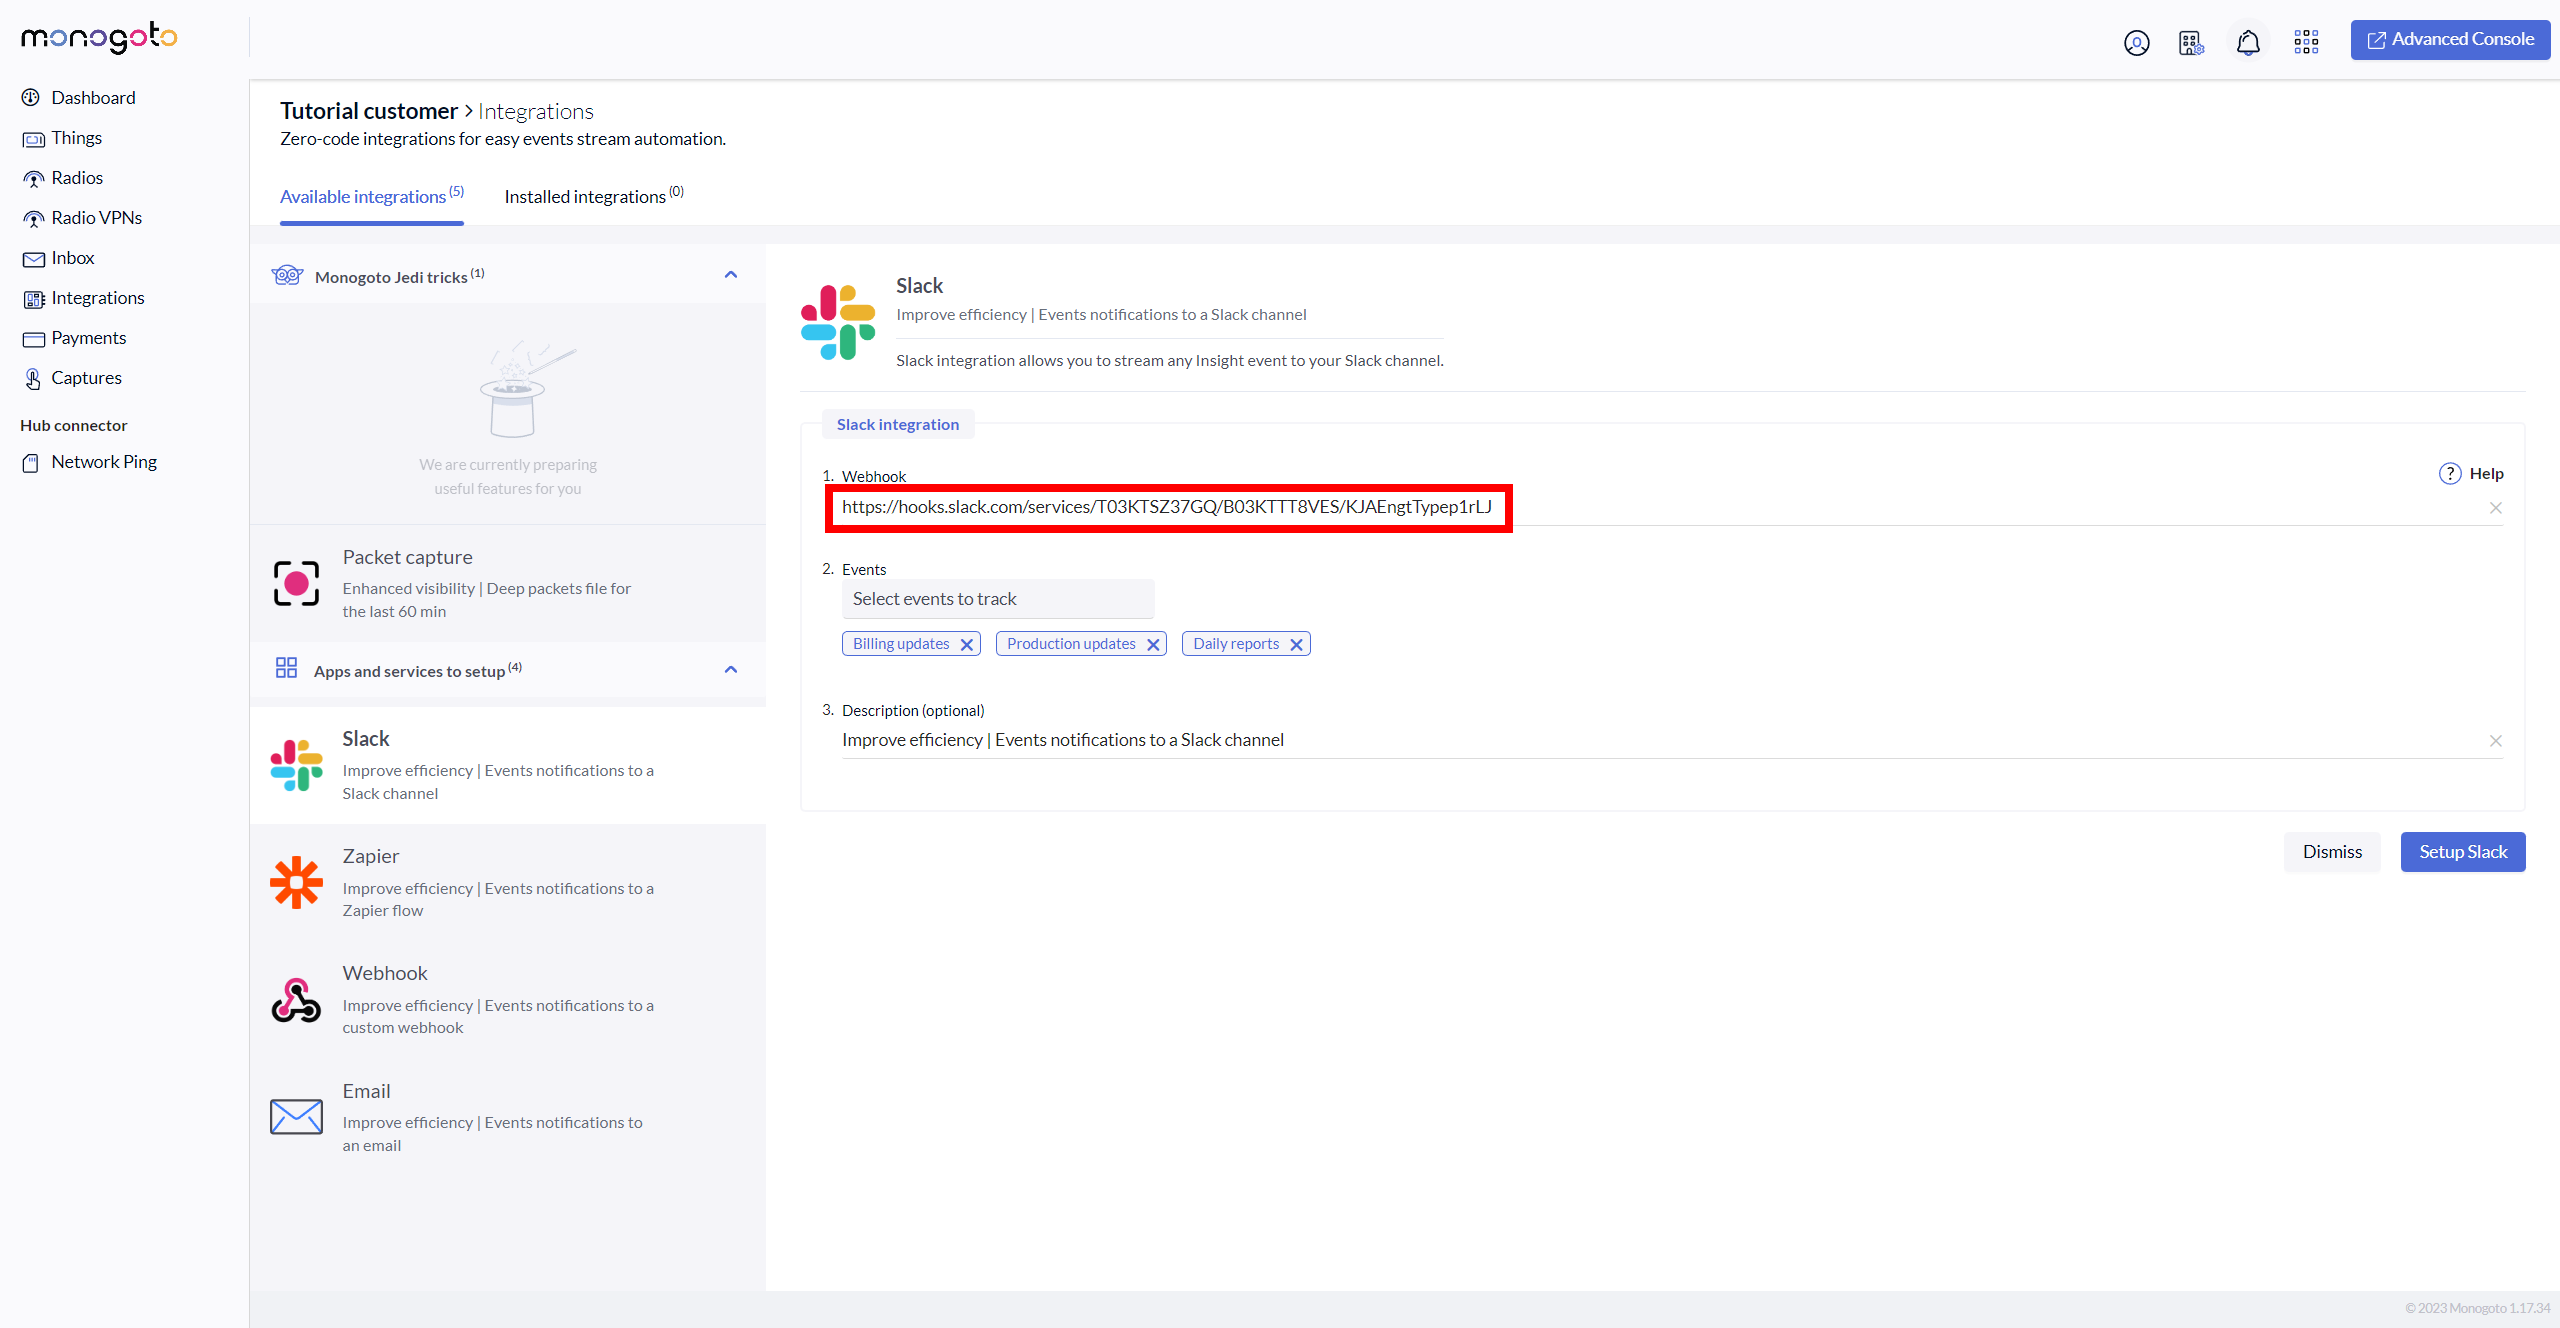Open Radio VPNs in sidebar
The width and height of the screenshot is (2560, 1328).
pyautogui.click(x=96, y=218)
